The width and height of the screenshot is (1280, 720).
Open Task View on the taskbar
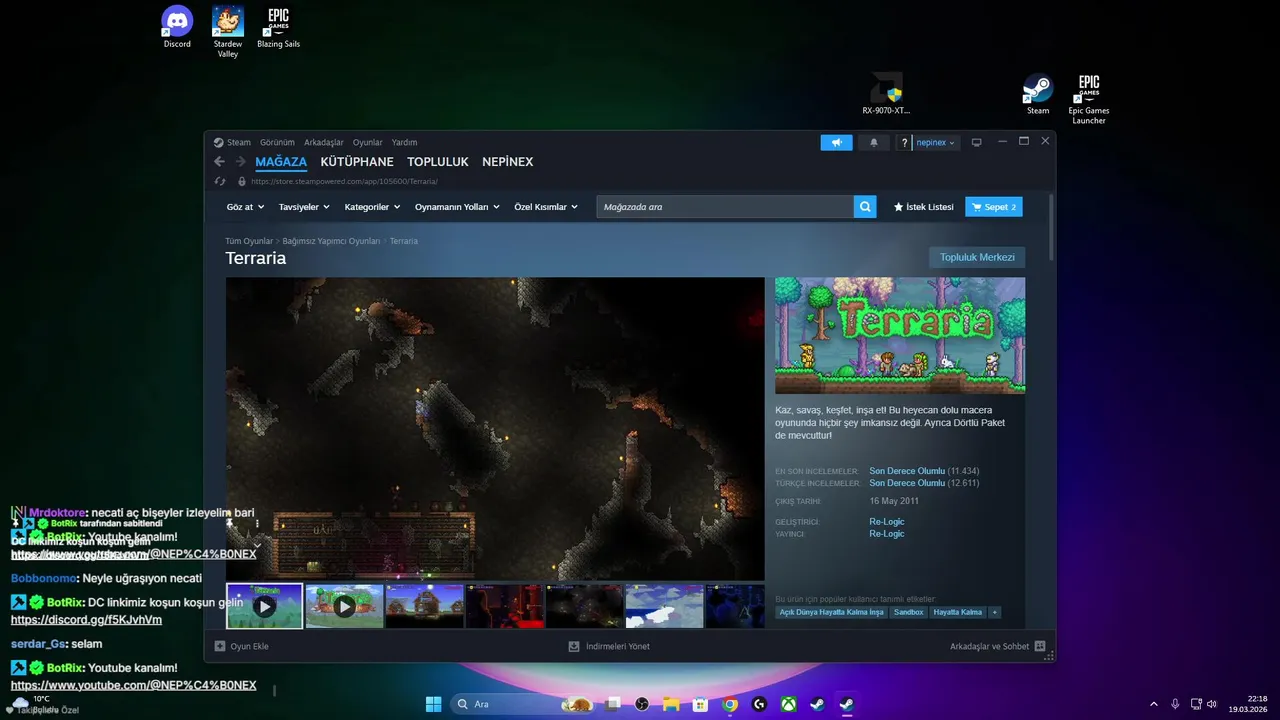point(614,704)
